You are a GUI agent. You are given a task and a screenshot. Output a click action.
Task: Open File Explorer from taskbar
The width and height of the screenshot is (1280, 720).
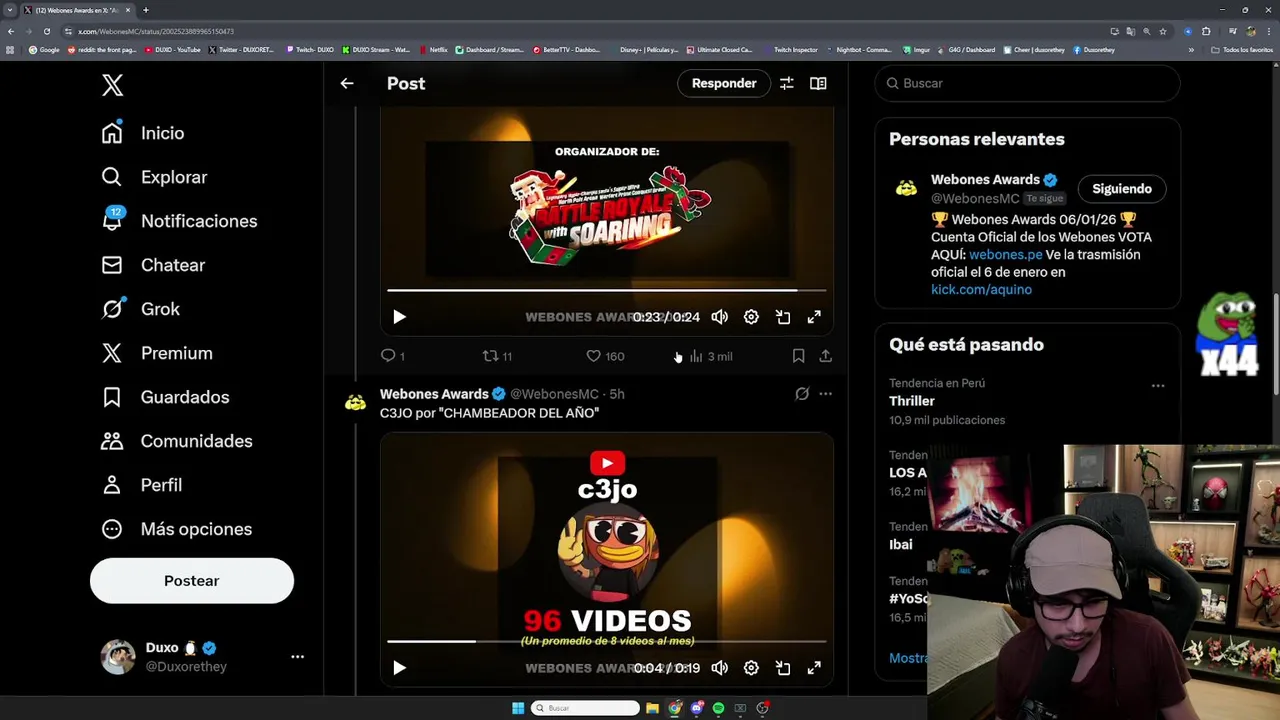tap(652, 708)
